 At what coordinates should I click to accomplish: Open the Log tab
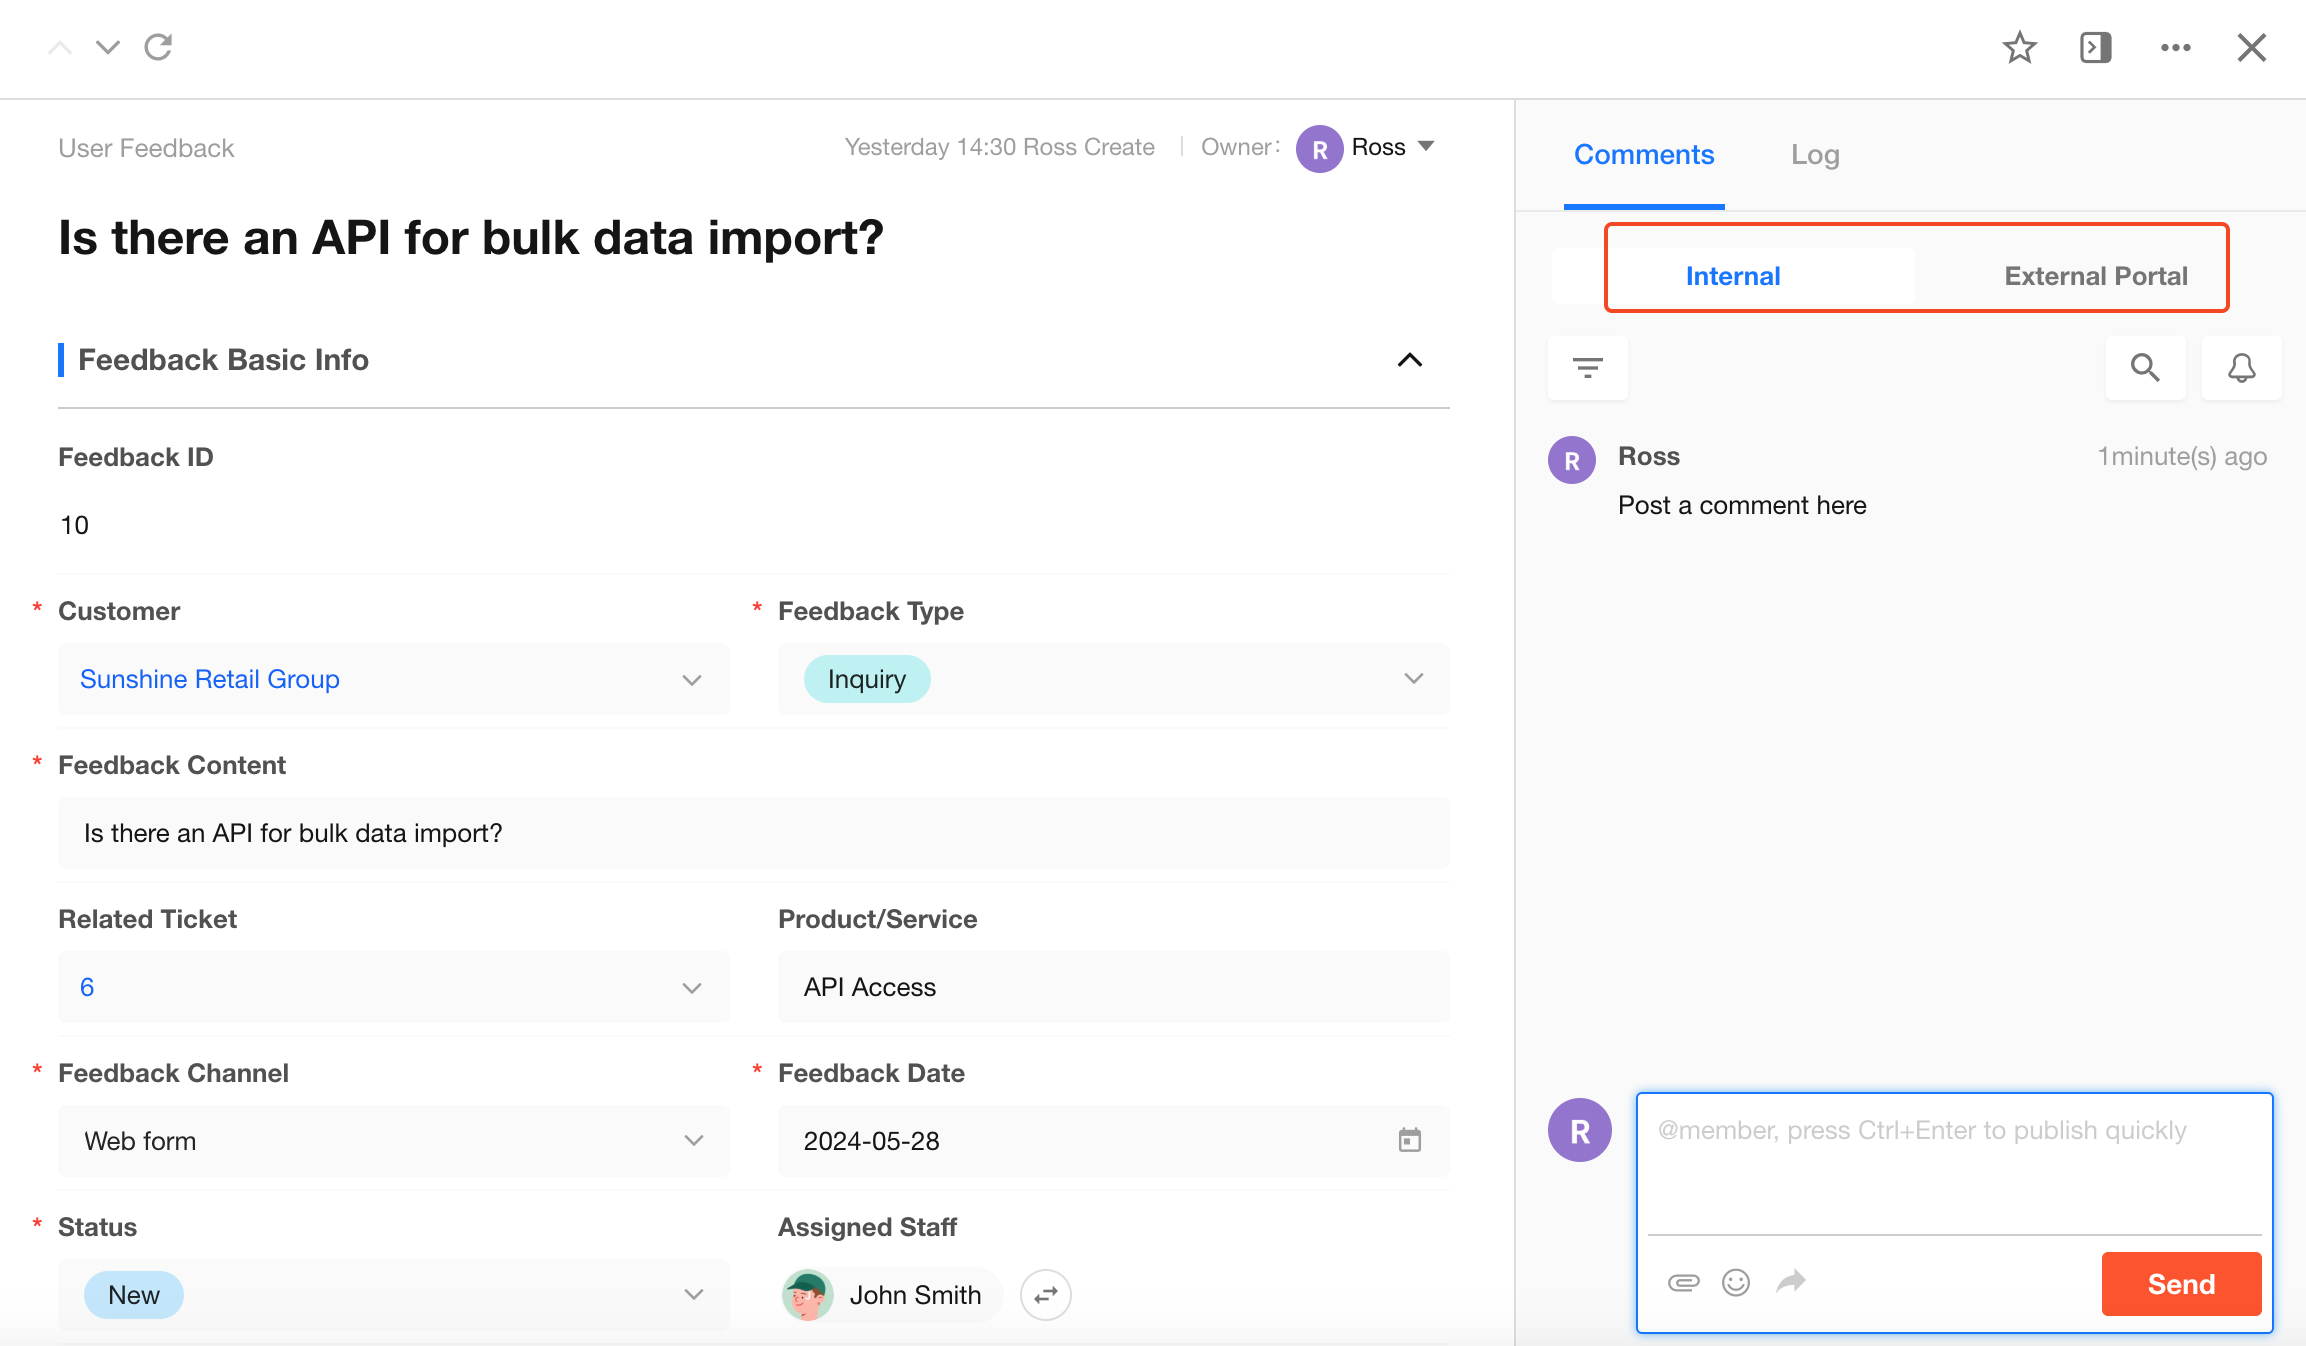coord(1814,155)
